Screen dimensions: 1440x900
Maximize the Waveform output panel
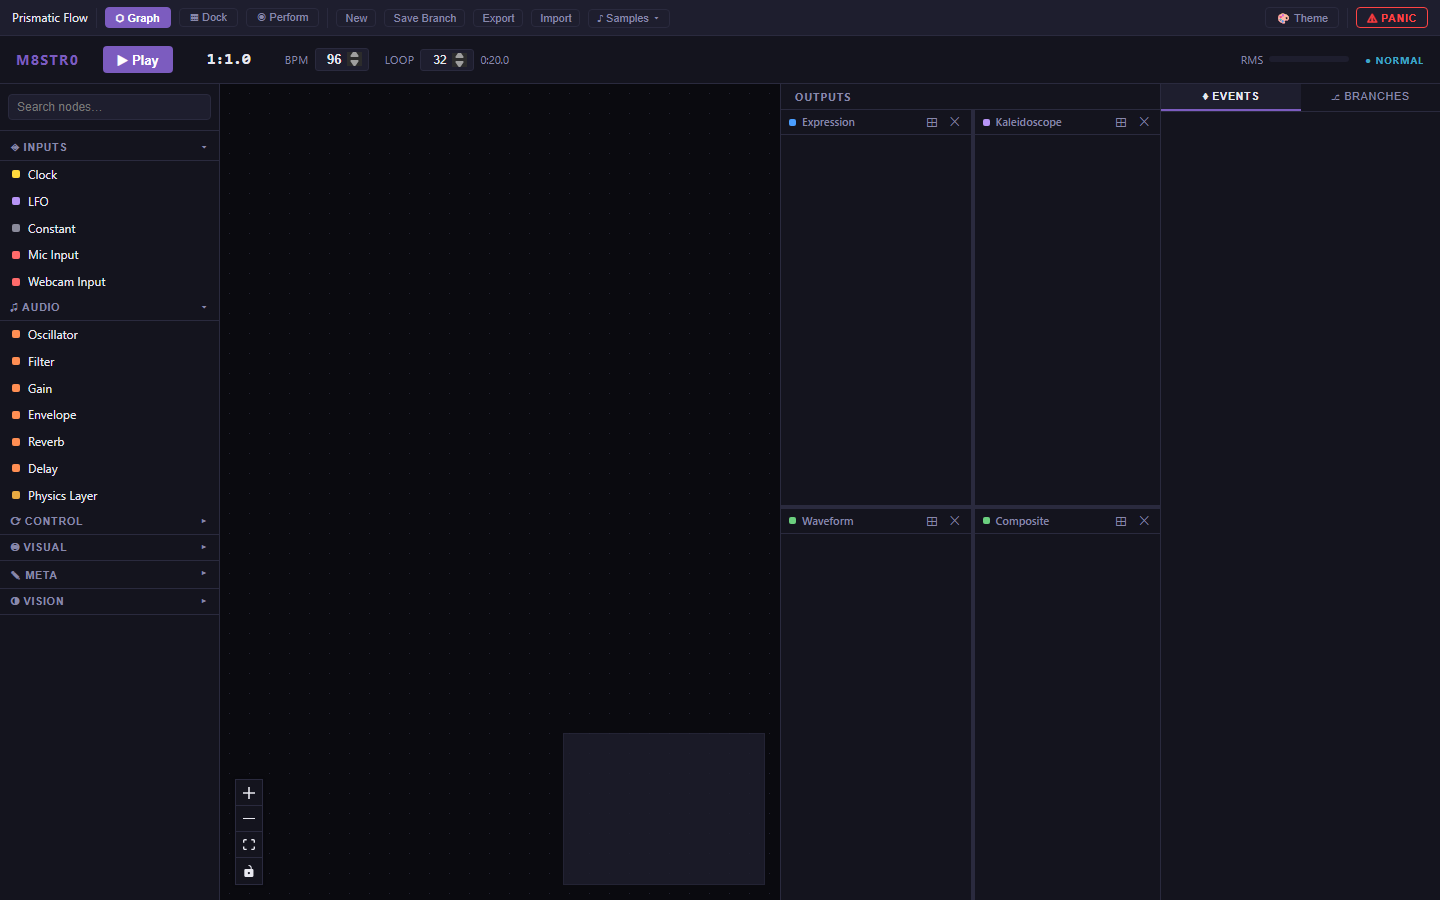(x=932, y=521)
